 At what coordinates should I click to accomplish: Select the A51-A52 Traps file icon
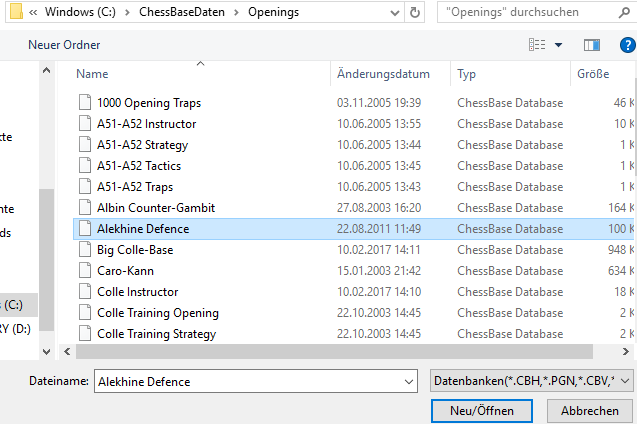coord(85,187)
